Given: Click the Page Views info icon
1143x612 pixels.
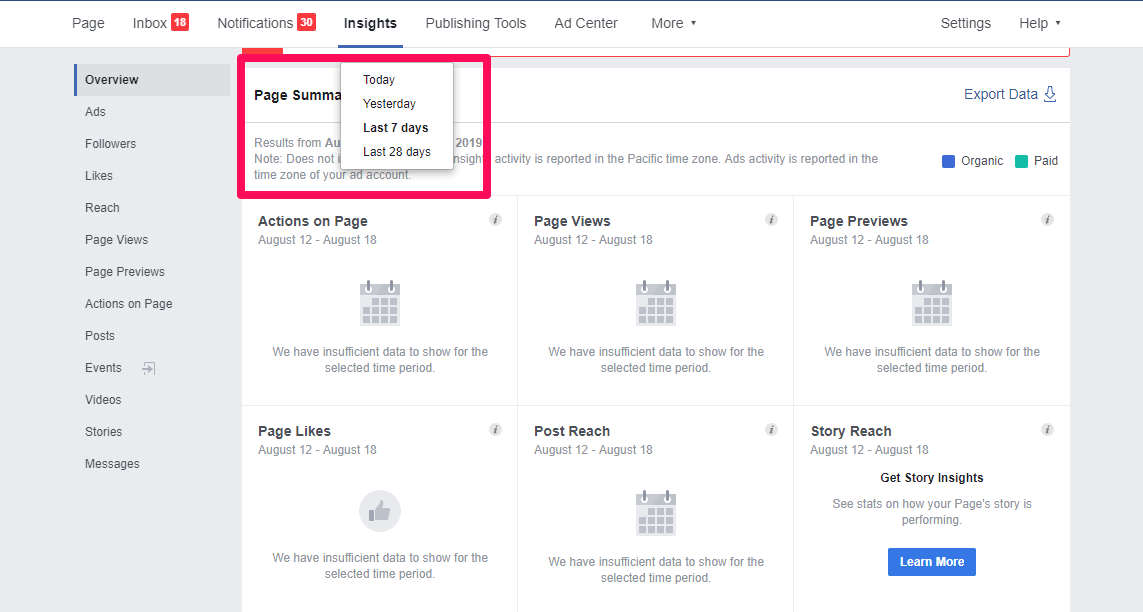Looking at the screenshot, I should 771,219.
